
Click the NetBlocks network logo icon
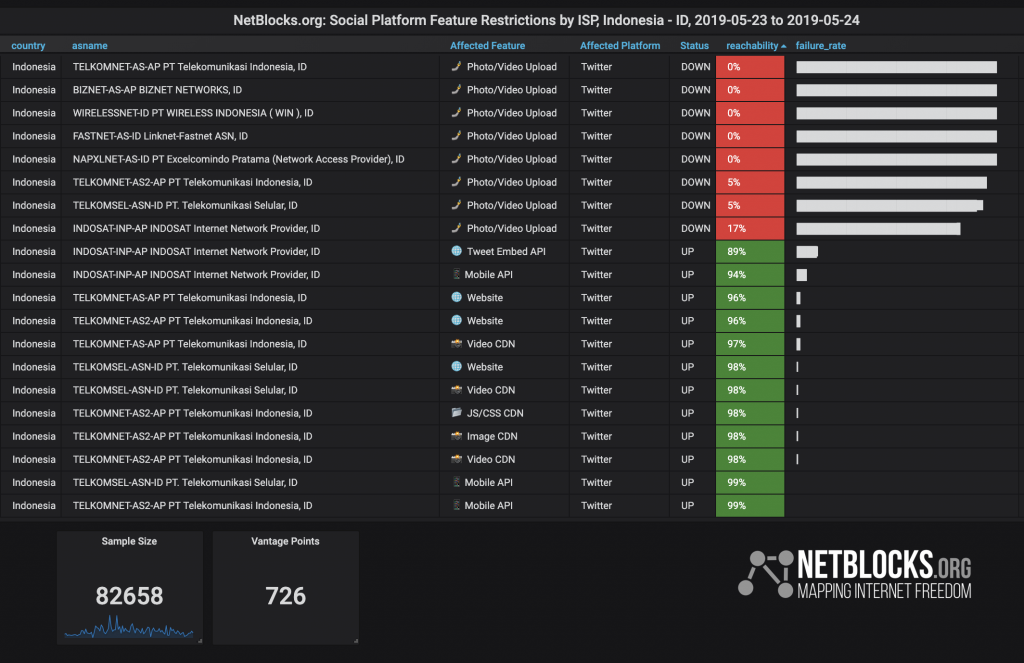point(765,574)
